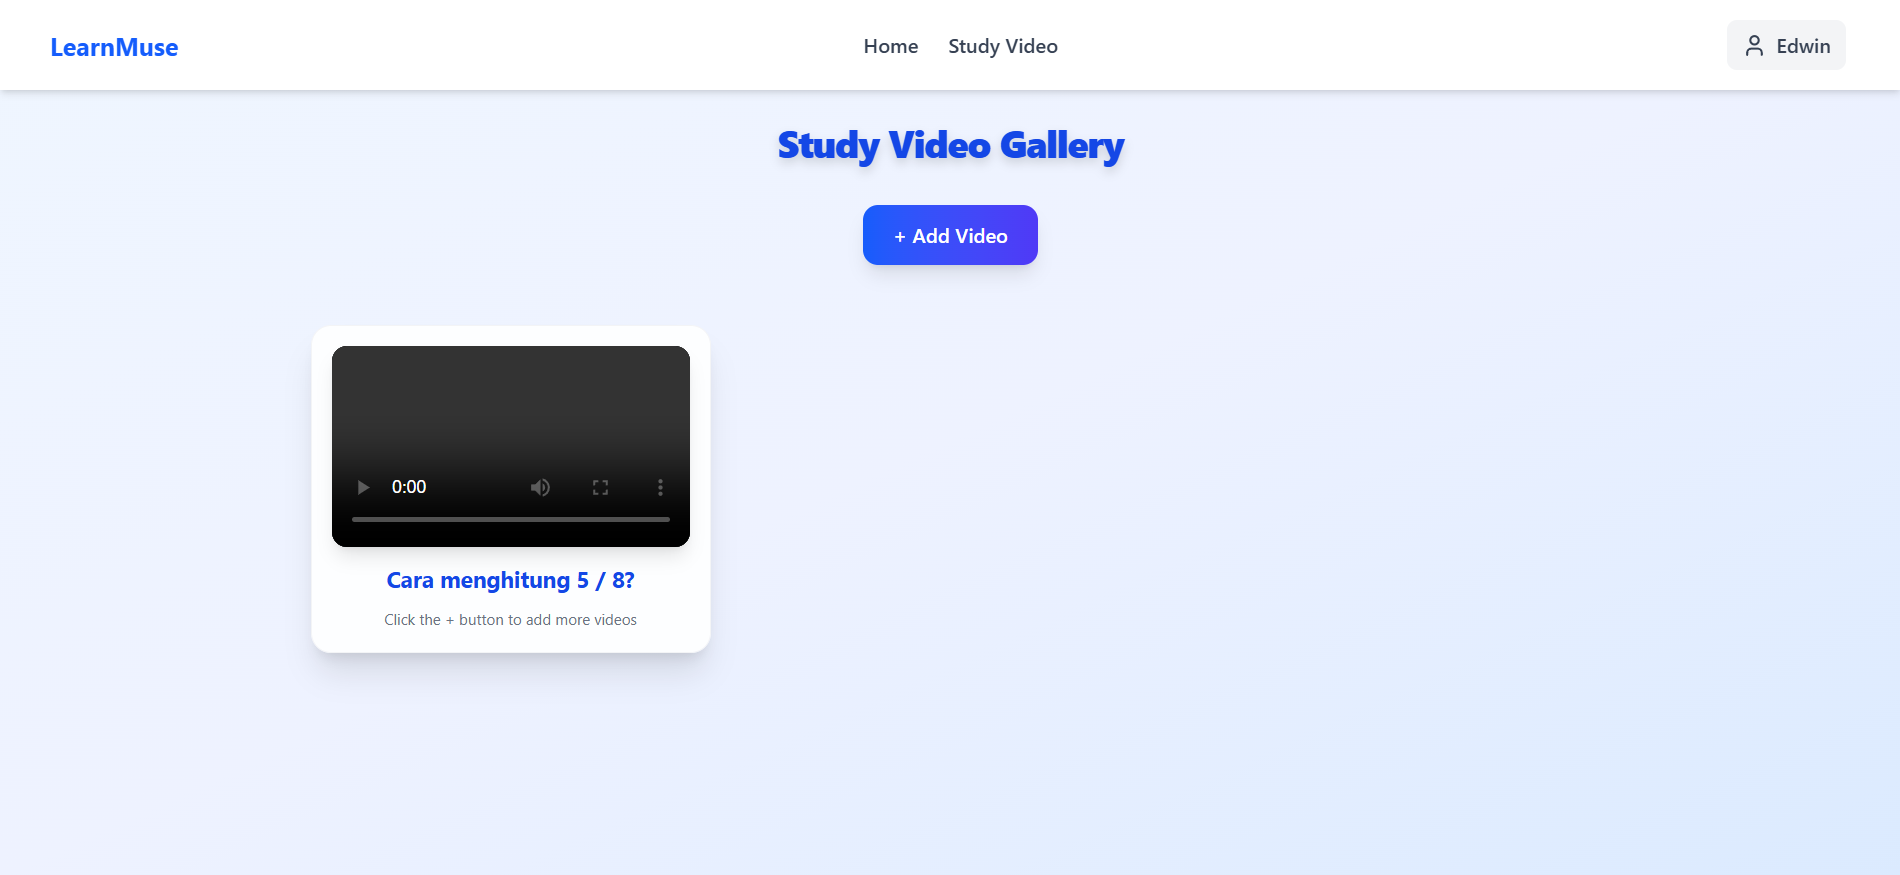Click the video progress bar
The height and width of the screenshot is (875, 1900).
[x=511, y=519]
